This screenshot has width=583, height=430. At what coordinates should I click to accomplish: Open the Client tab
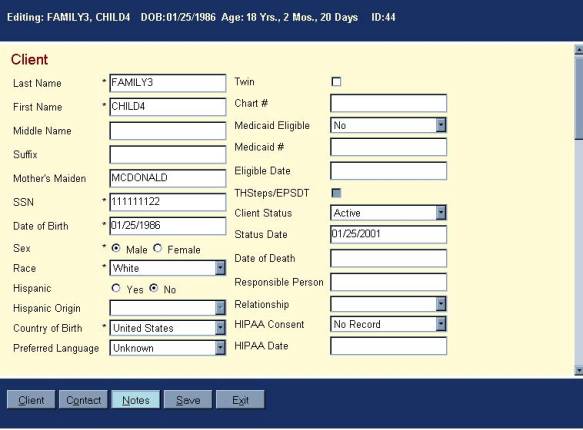tap(31, 400)
